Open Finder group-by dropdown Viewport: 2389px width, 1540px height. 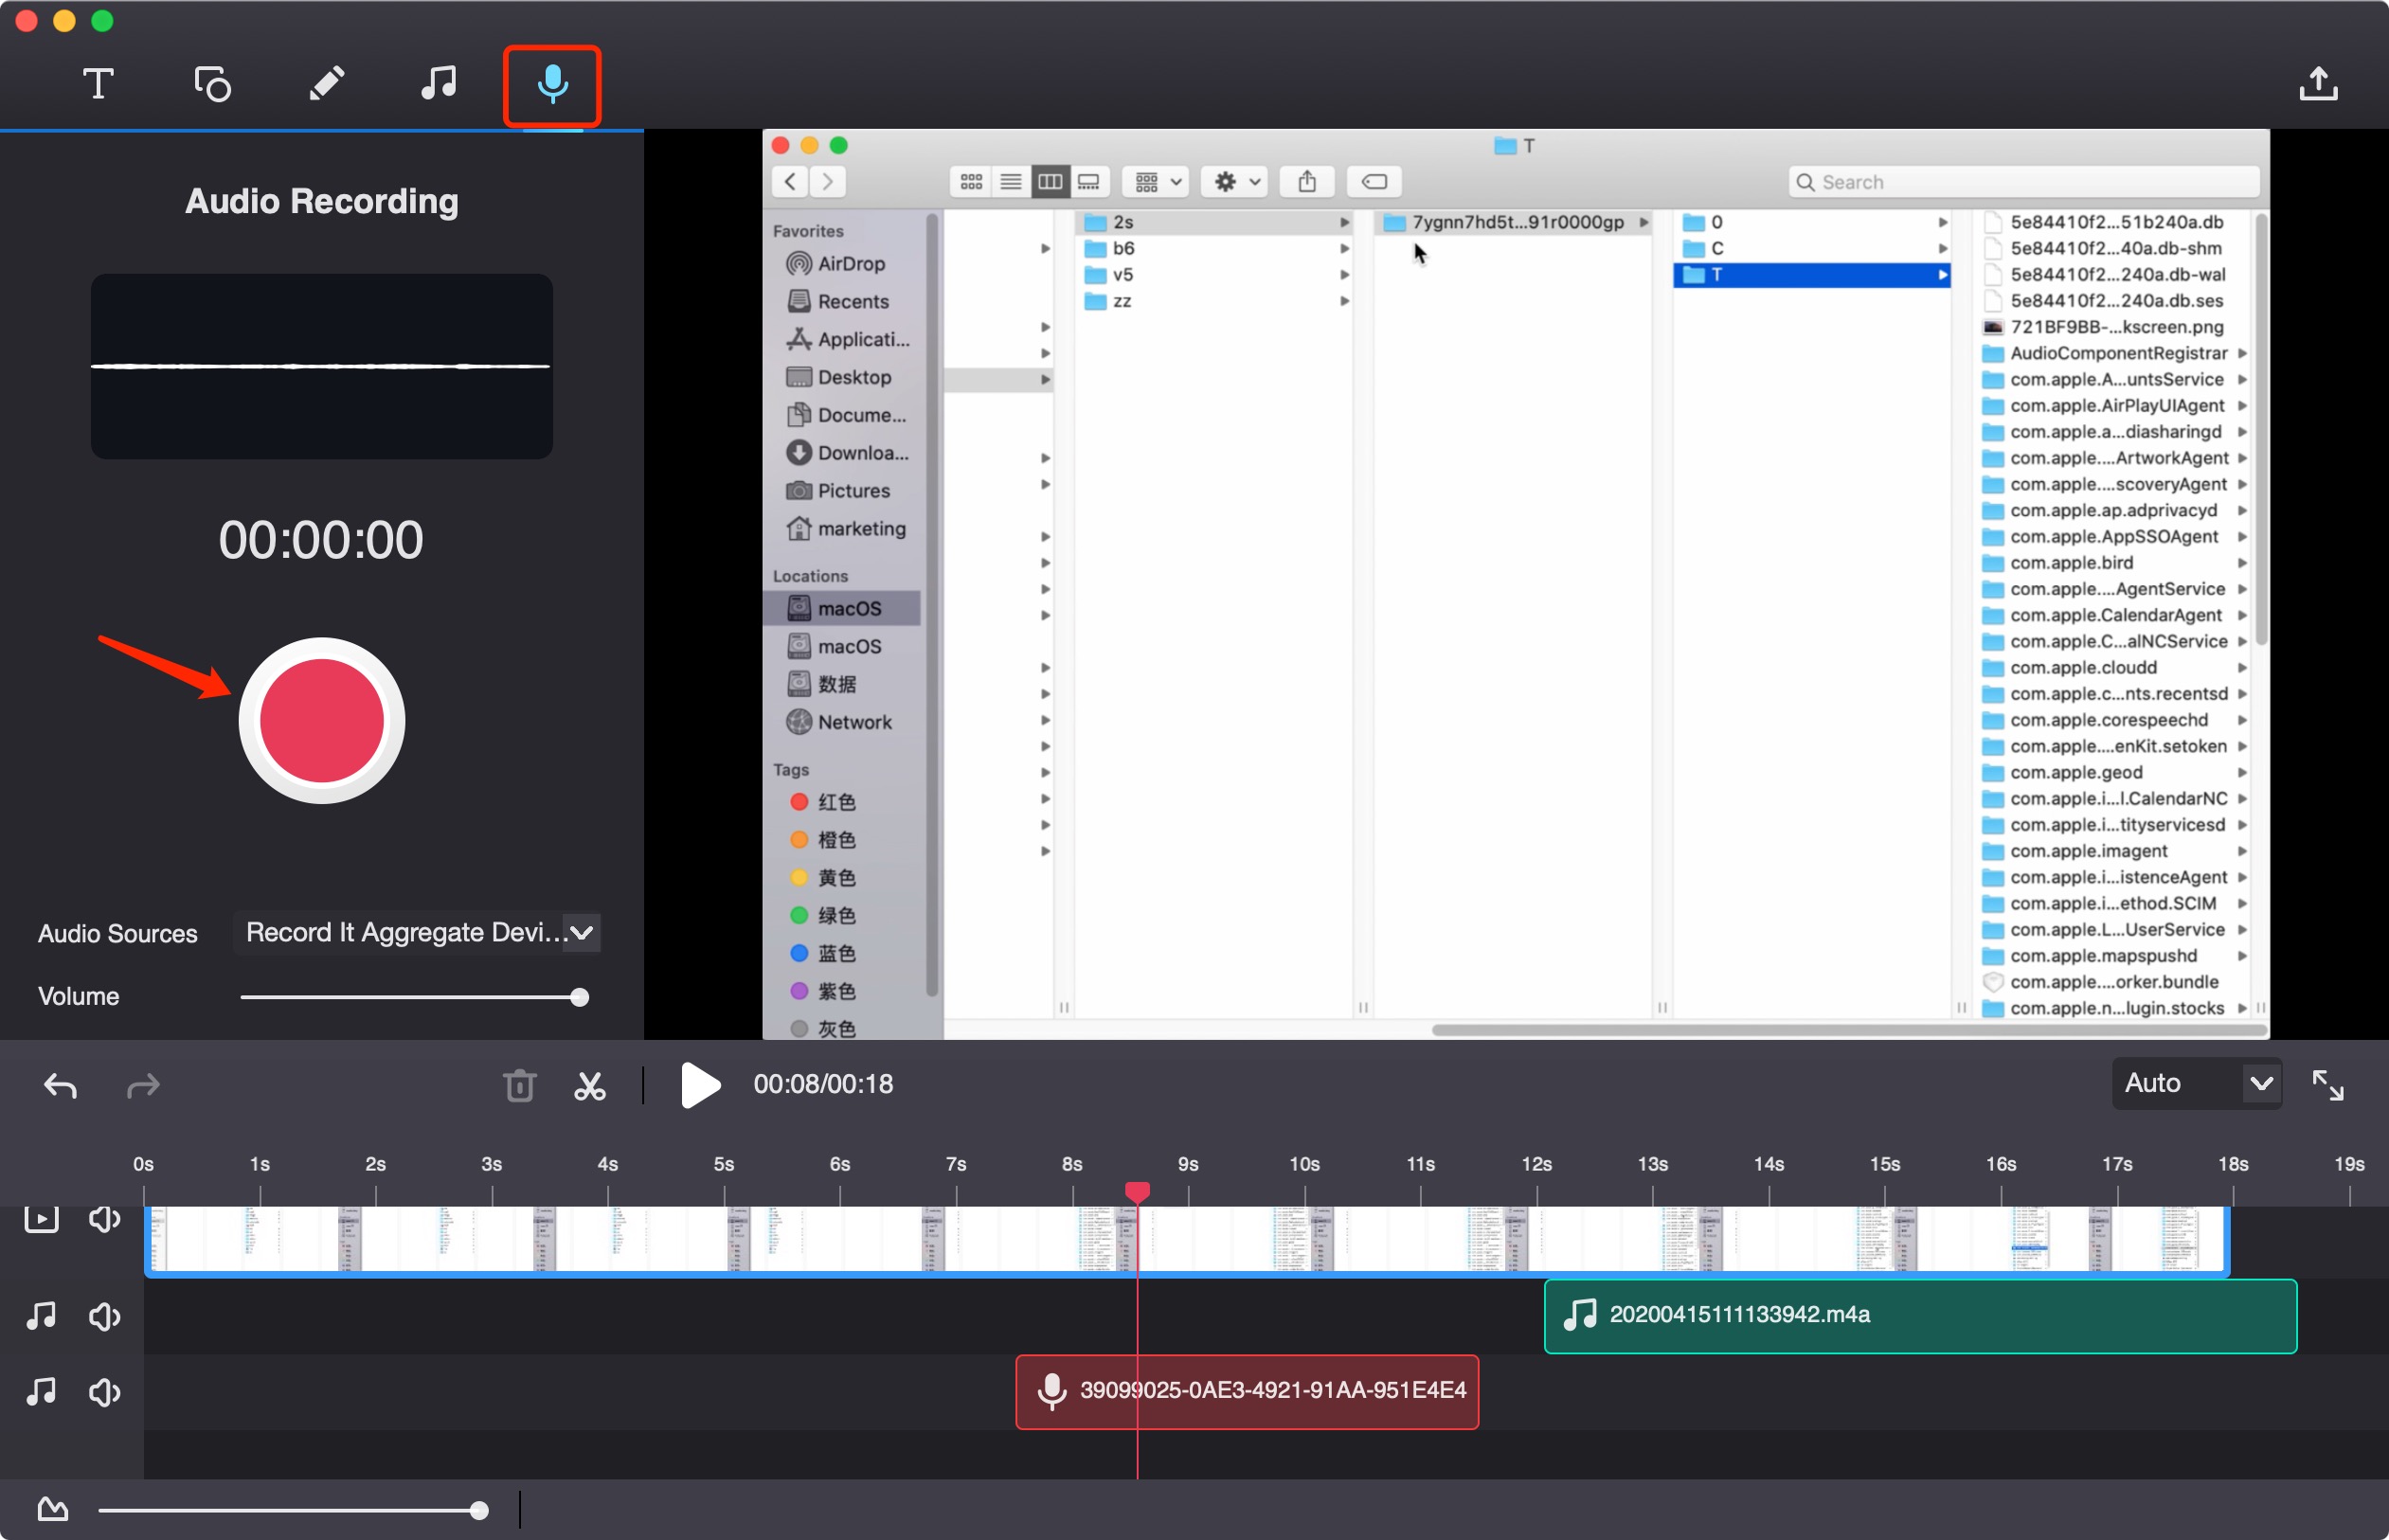[x=1155, y=181]
